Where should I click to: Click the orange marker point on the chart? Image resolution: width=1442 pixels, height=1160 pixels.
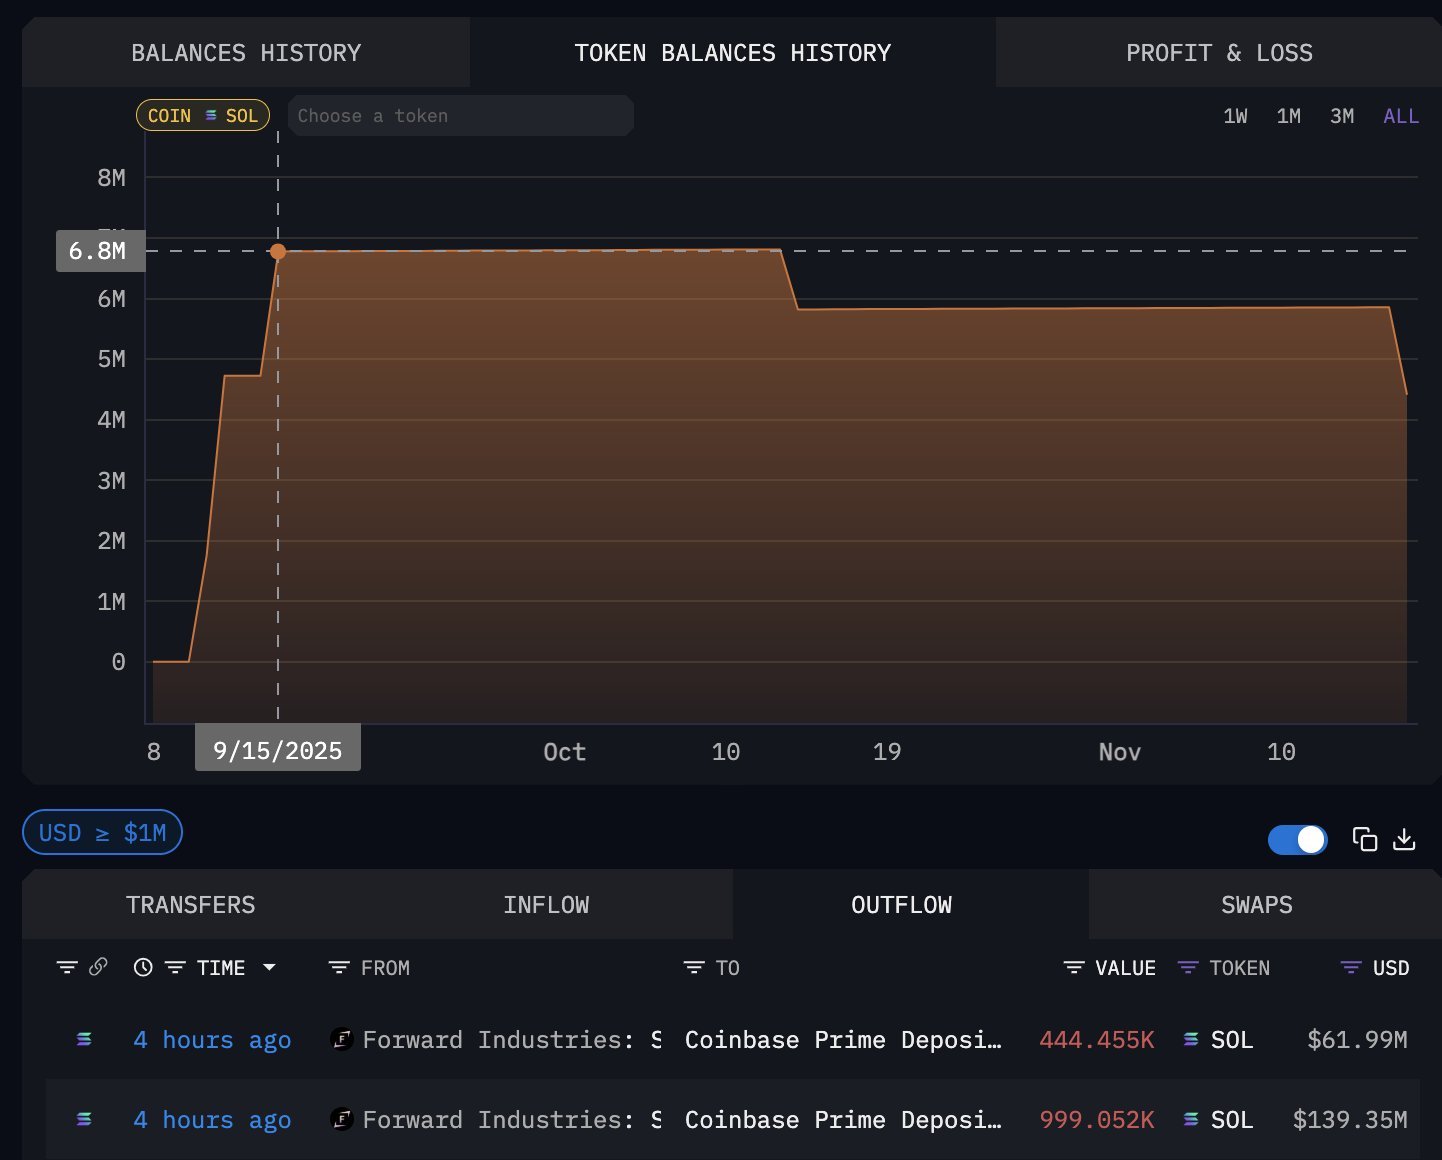click(278, 252)
